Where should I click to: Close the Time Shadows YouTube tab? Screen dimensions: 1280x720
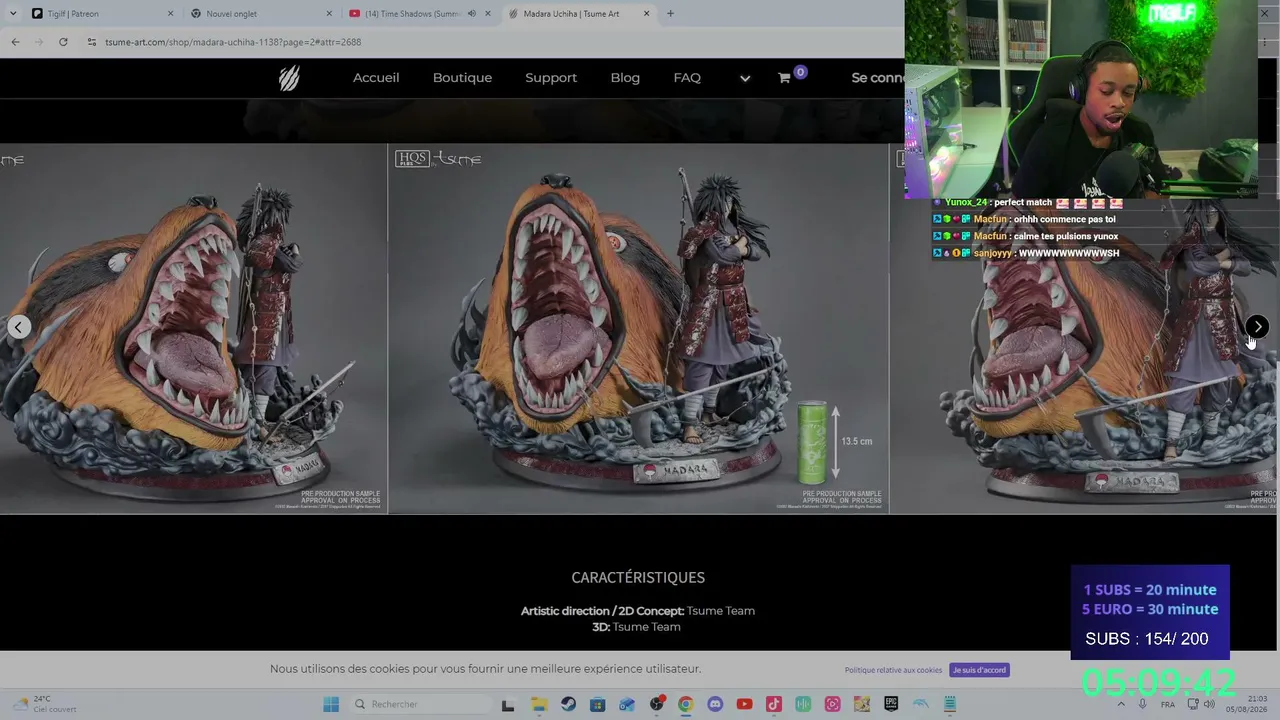pyautogui.click(x=488, y=14)
